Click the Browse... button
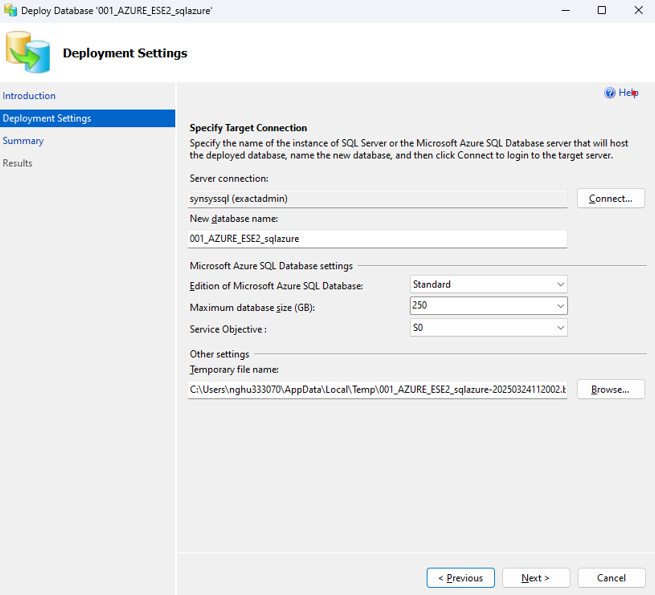Viewport: 655px width, 595px height. coord(611,389)
